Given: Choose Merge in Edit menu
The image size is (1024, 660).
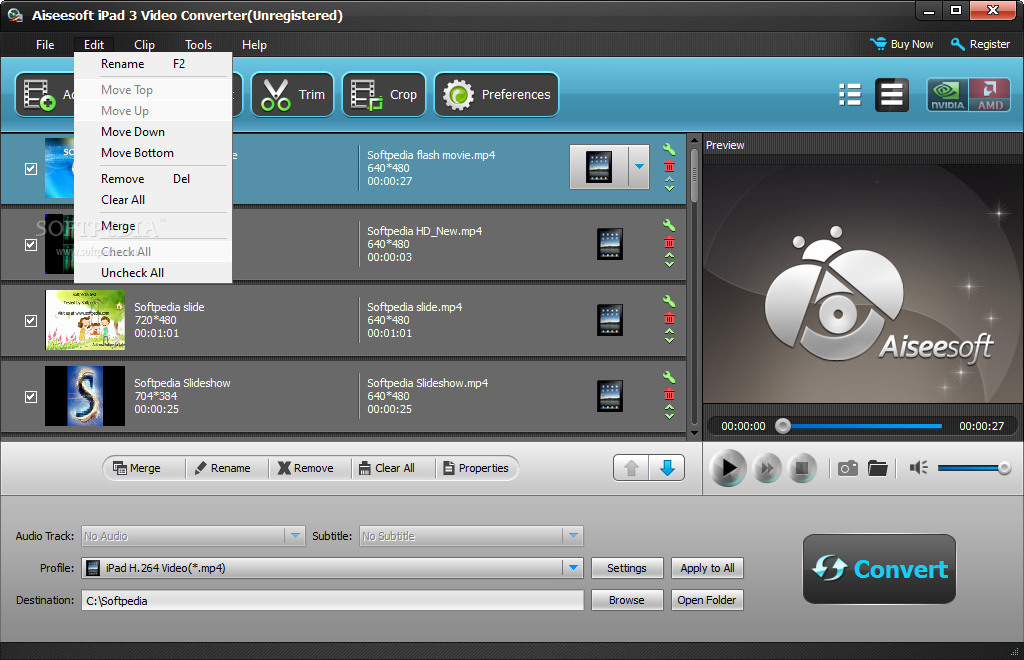Looking at the screenshot, I should (x=153, y=226).
